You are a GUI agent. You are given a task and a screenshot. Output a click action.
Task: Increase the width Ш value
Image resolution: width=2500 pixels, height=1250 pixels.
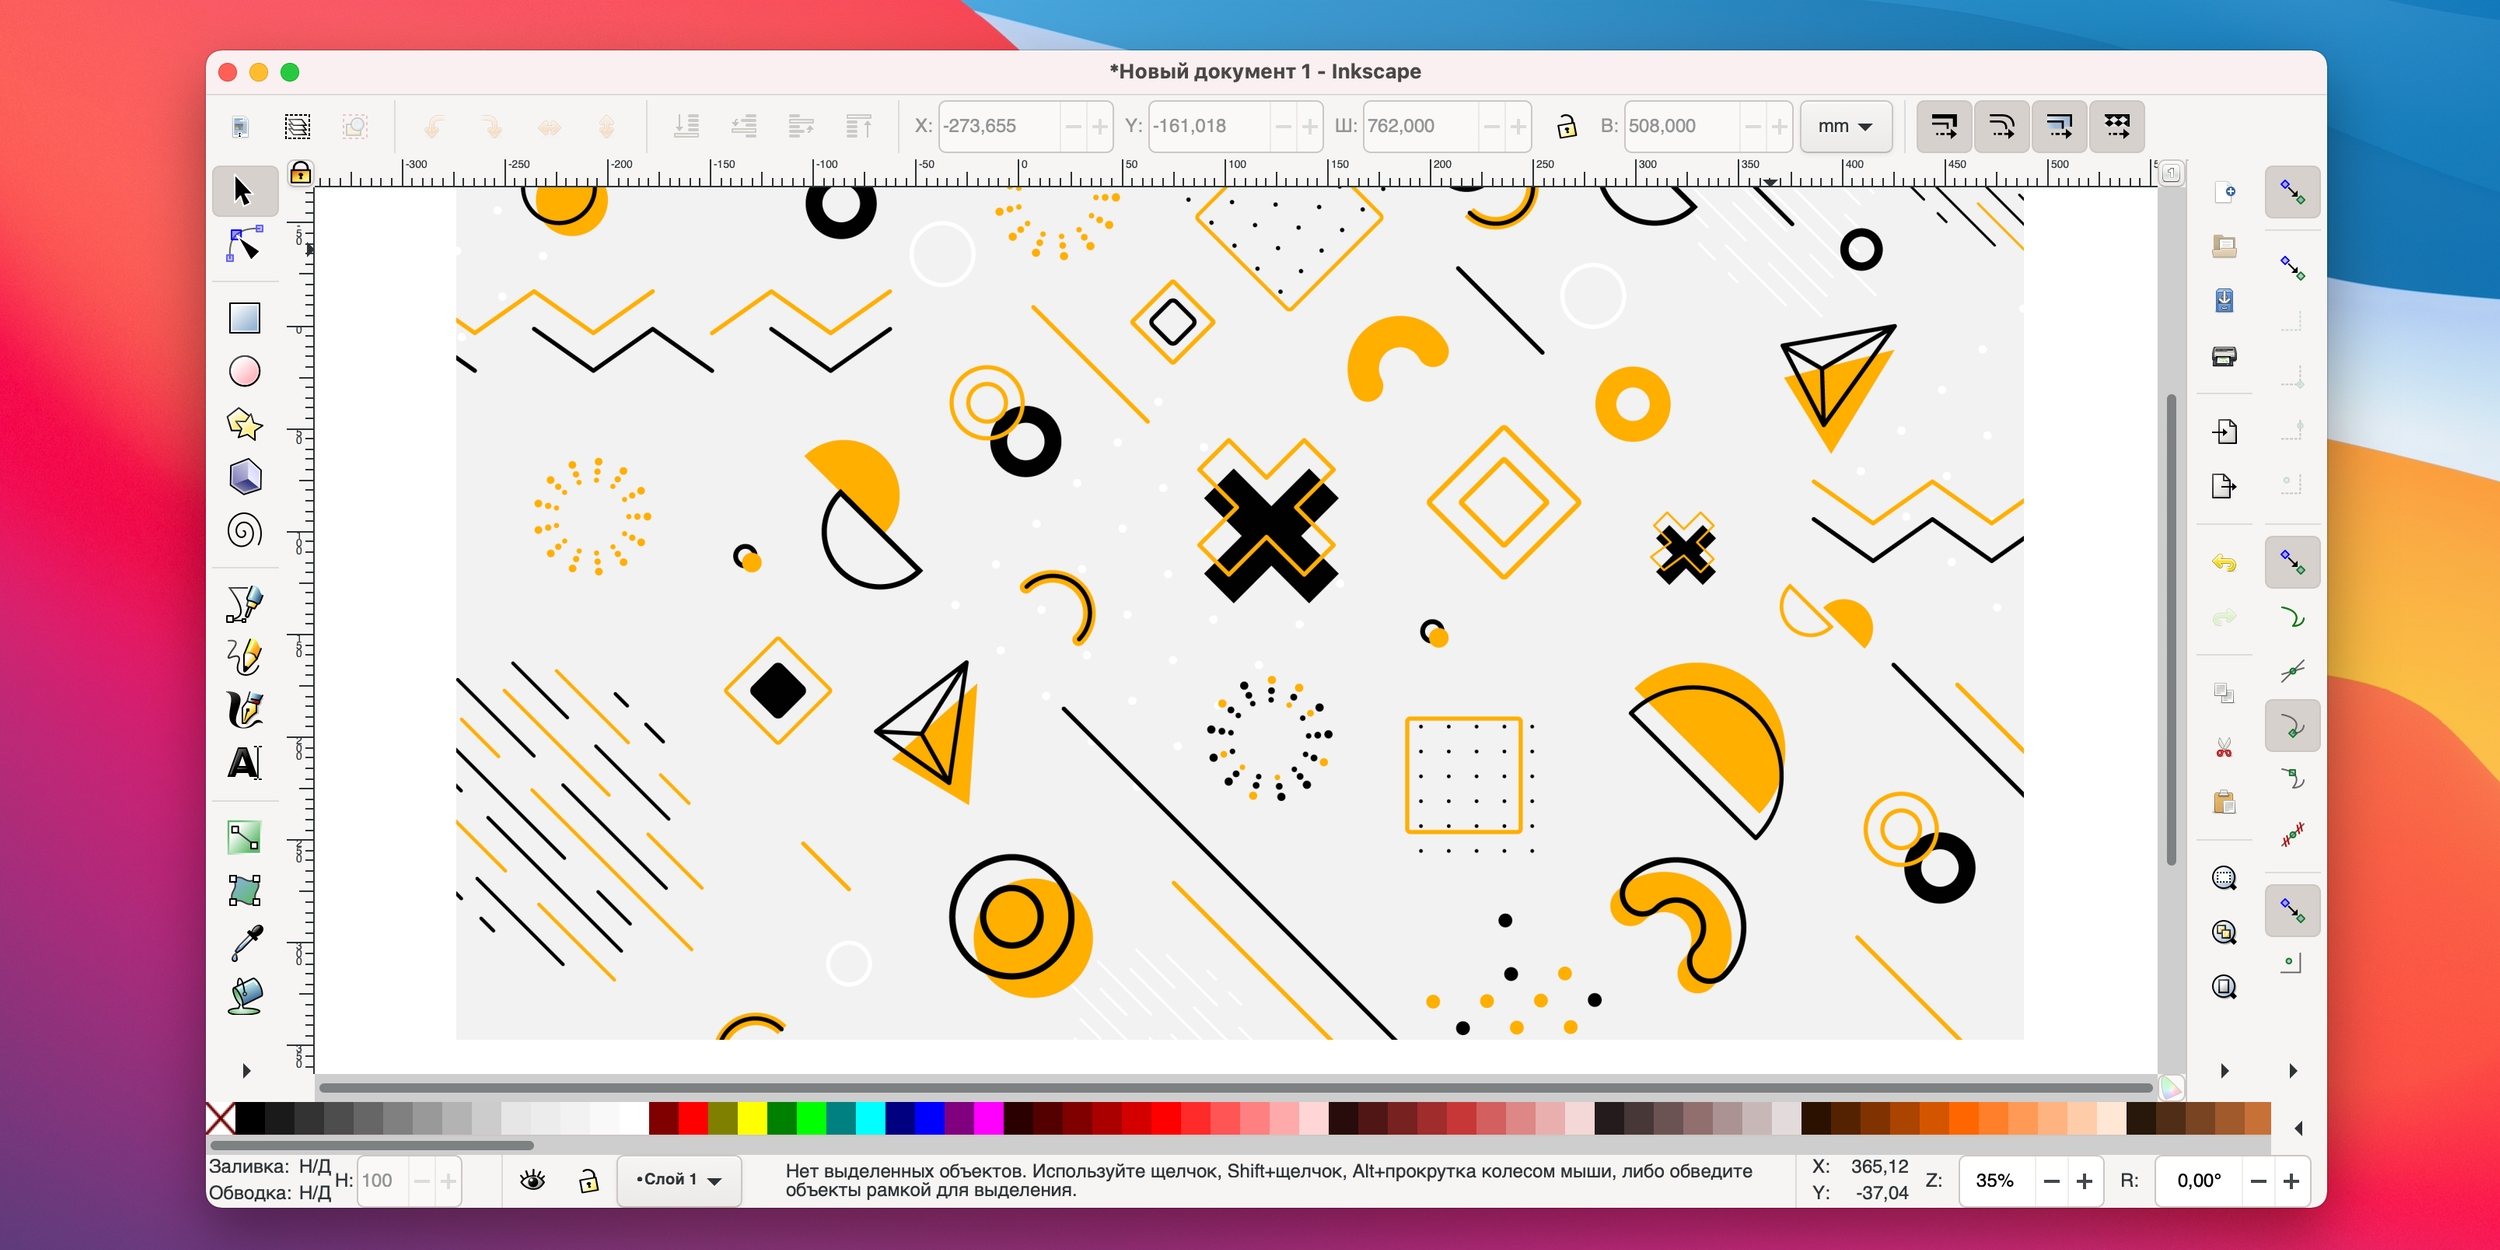click(x=1518, y=126)
